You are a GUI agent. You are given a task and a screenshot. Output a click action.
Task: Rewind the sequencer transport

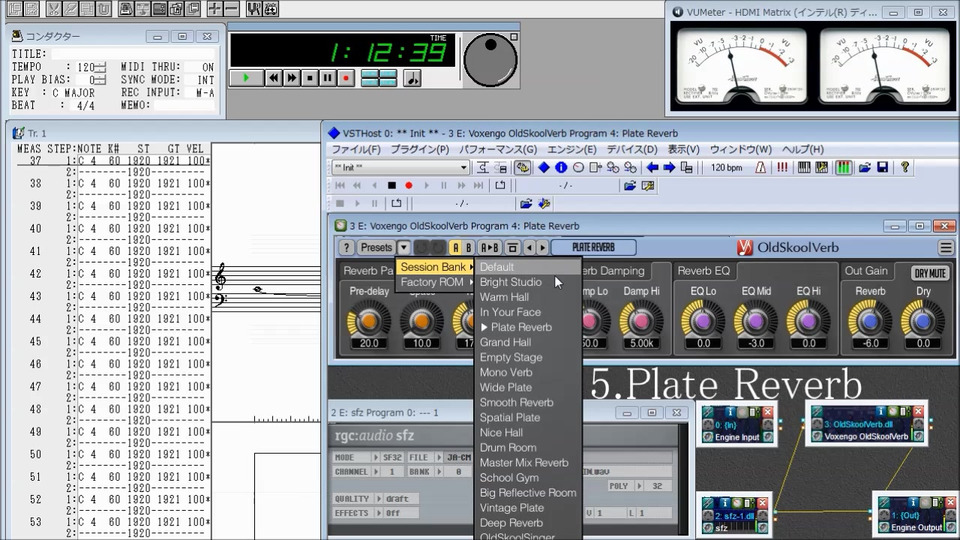(274, 78)
